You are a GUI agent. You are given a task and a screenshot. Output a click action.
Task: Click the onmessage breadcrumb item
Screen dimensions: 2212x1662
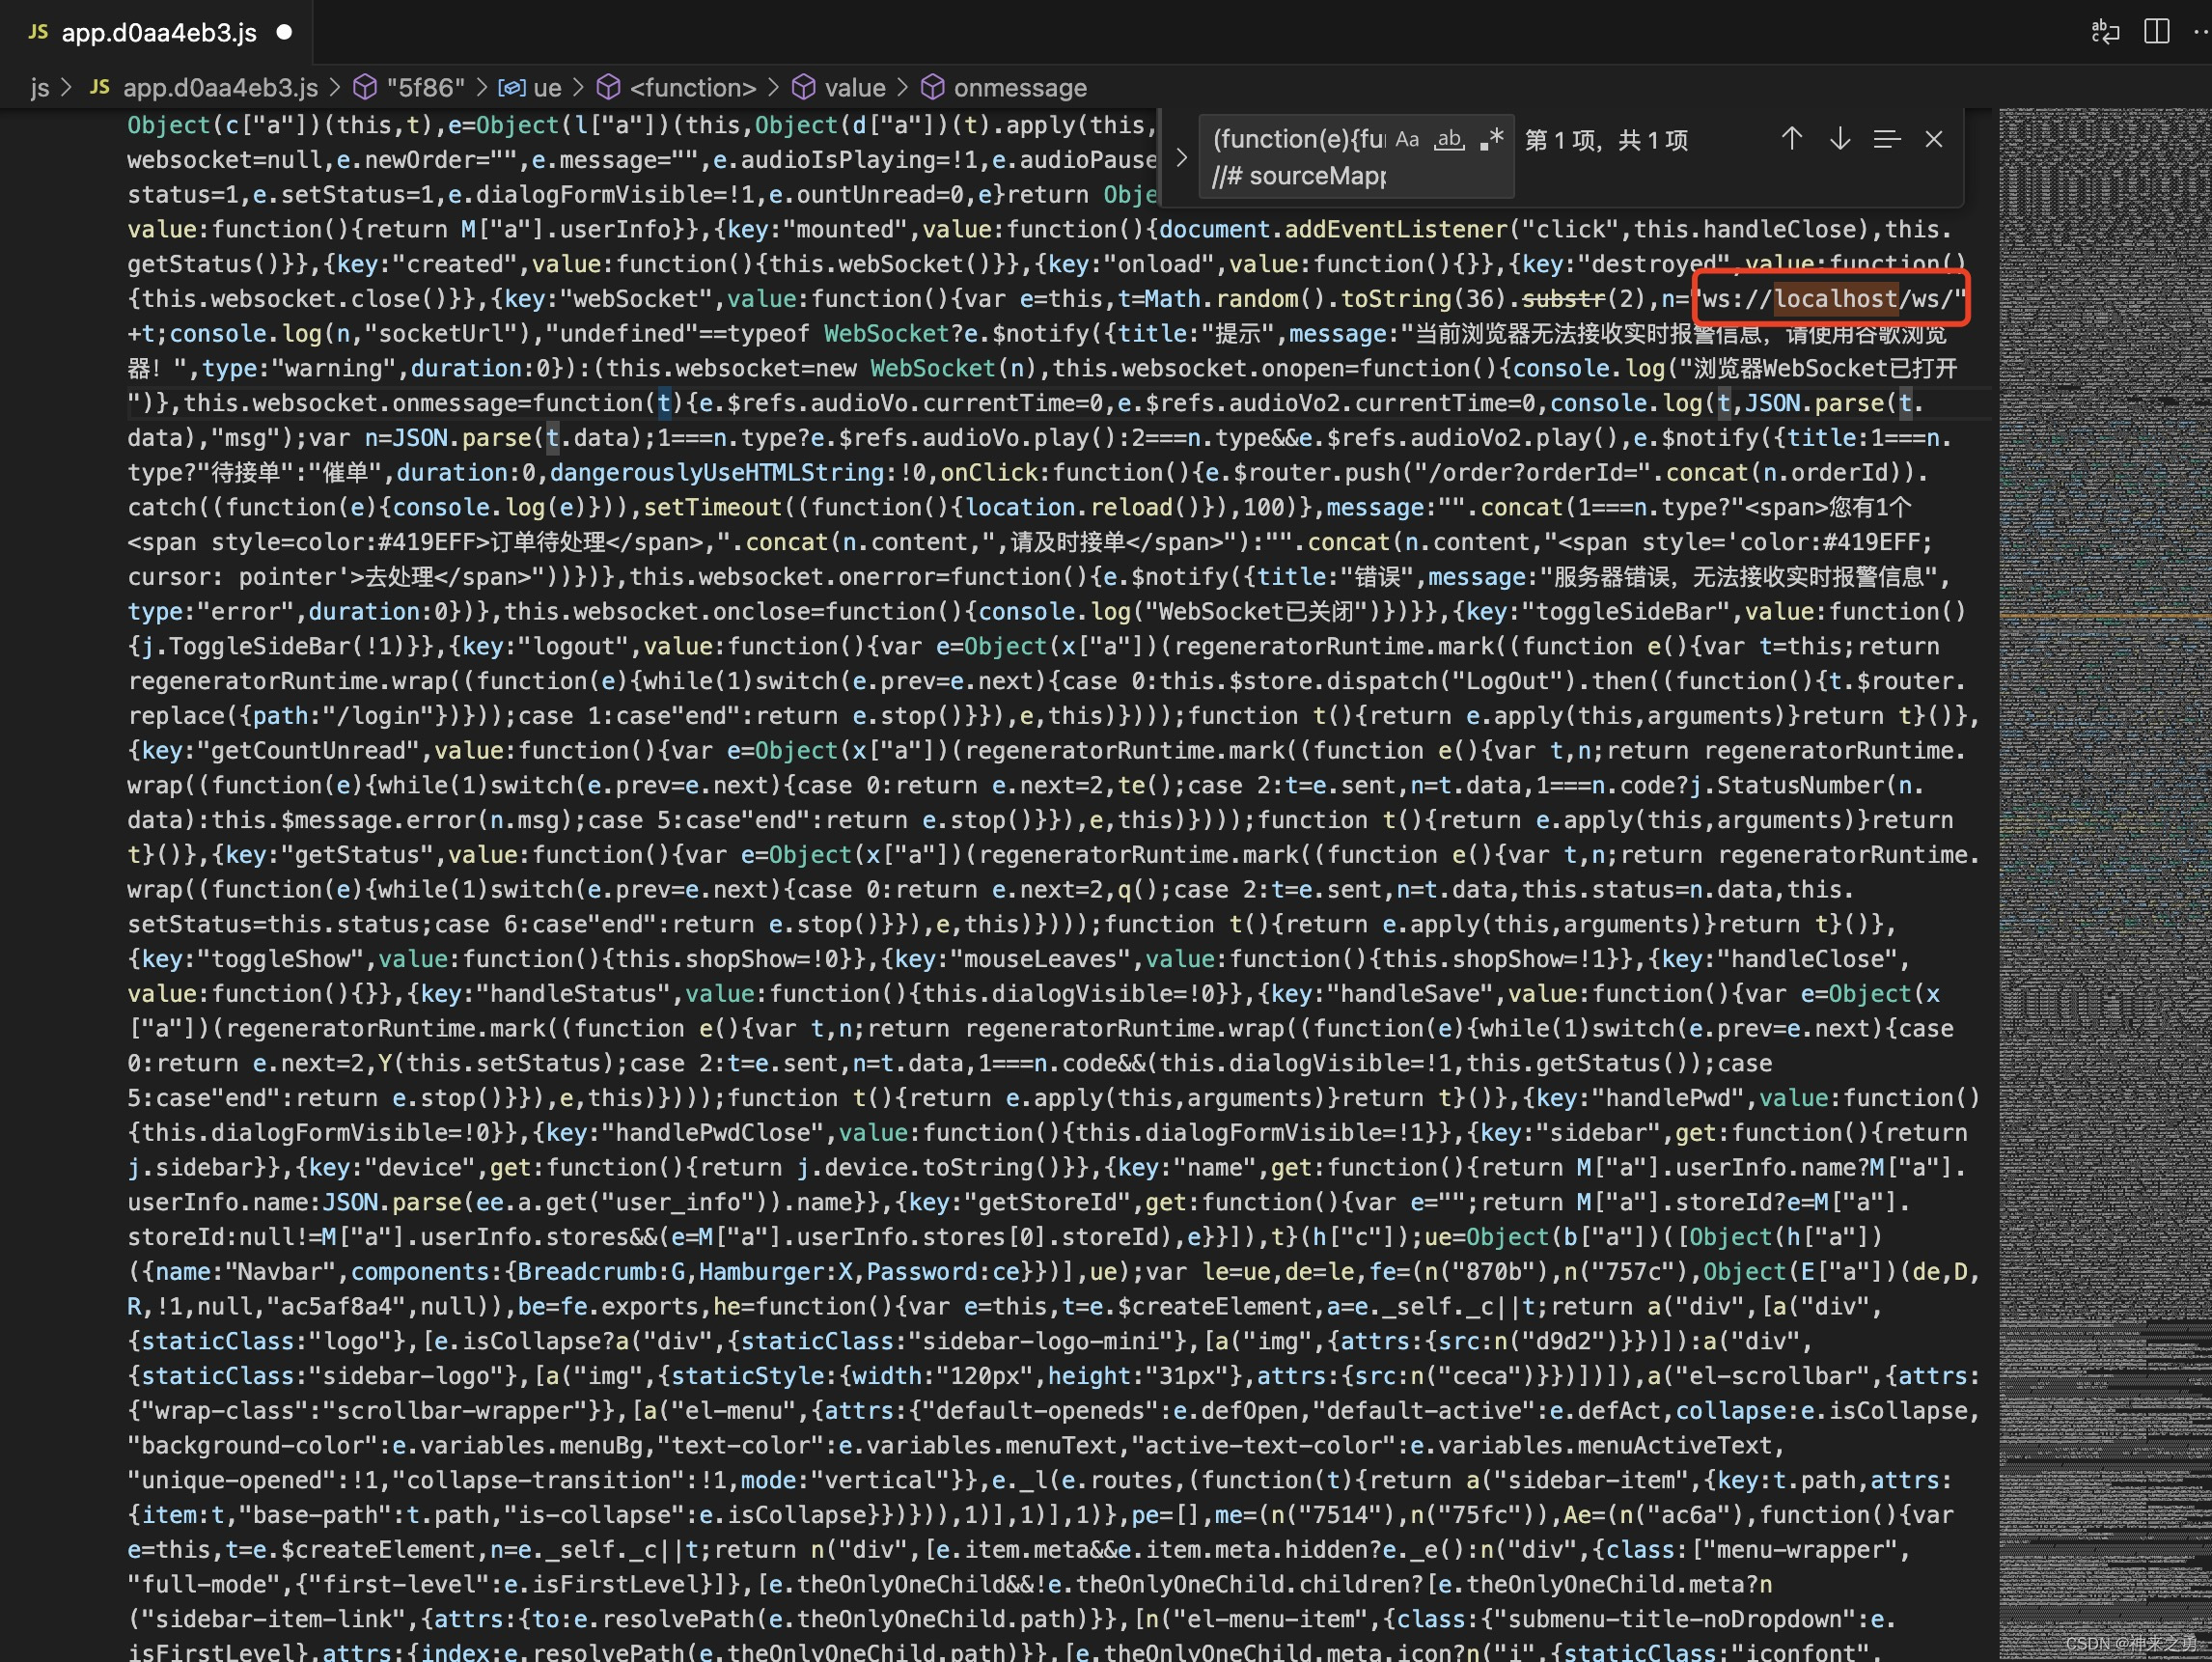1019,88
